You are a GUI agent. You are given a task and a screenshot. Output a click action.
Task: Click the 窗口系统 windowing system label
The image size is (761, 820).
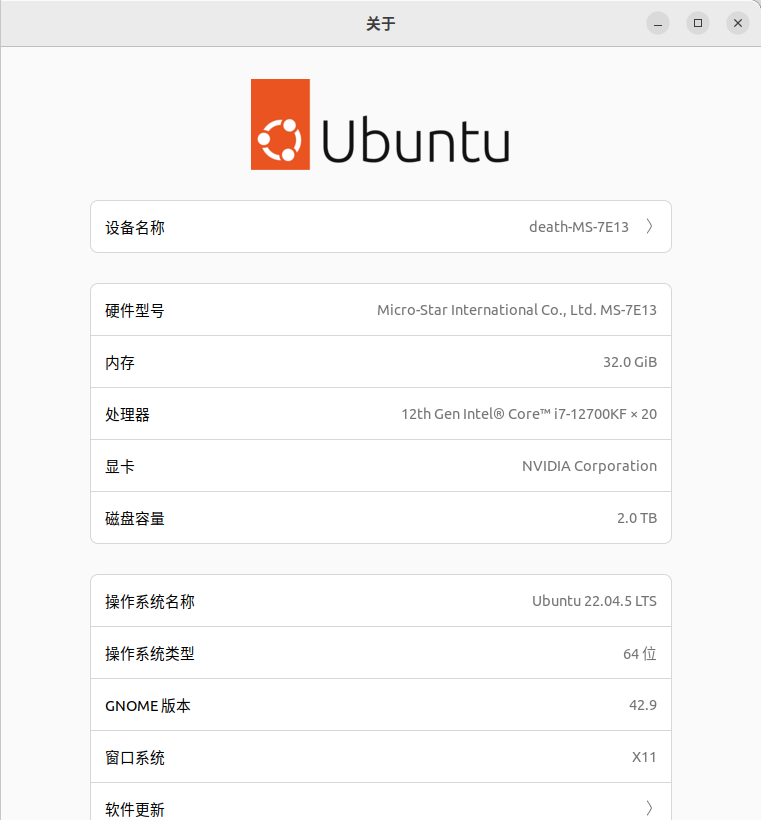135,757
